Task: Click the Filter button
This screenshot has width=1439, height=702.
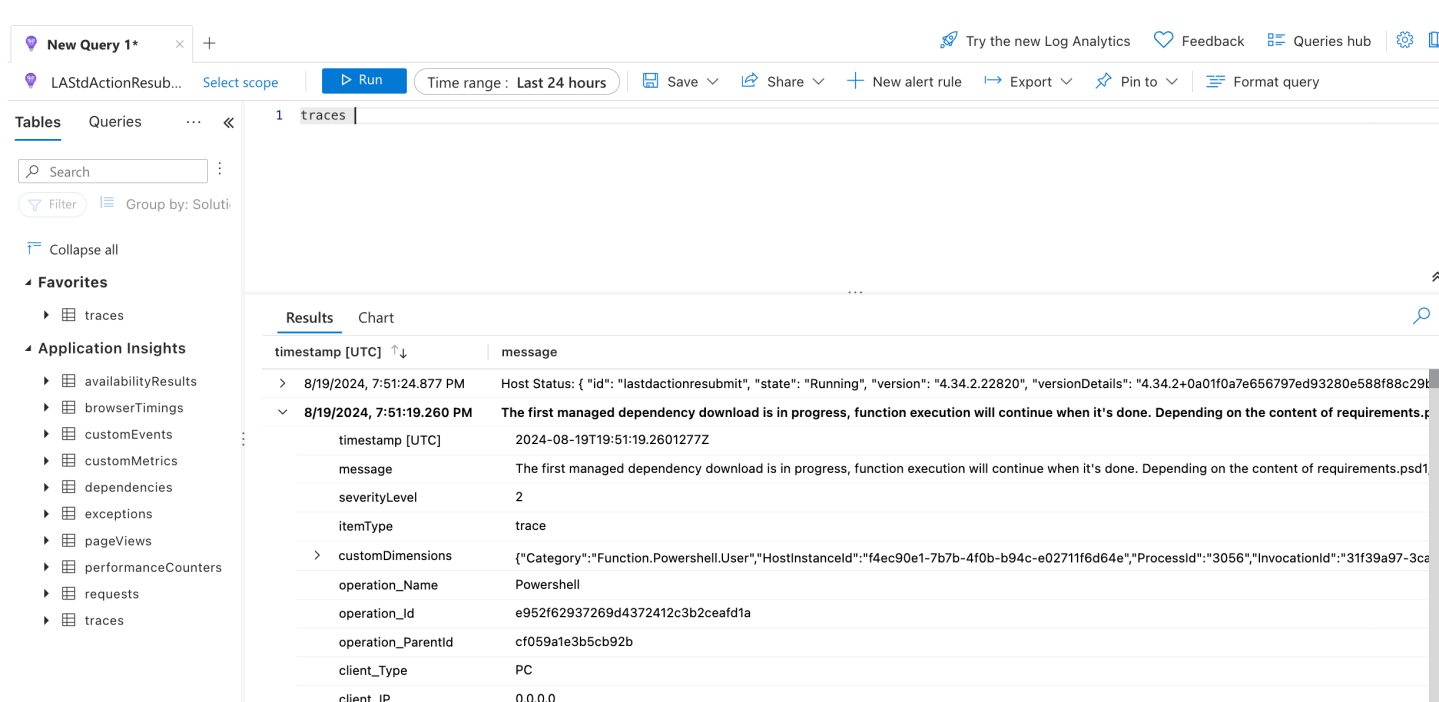Action: 52,204
